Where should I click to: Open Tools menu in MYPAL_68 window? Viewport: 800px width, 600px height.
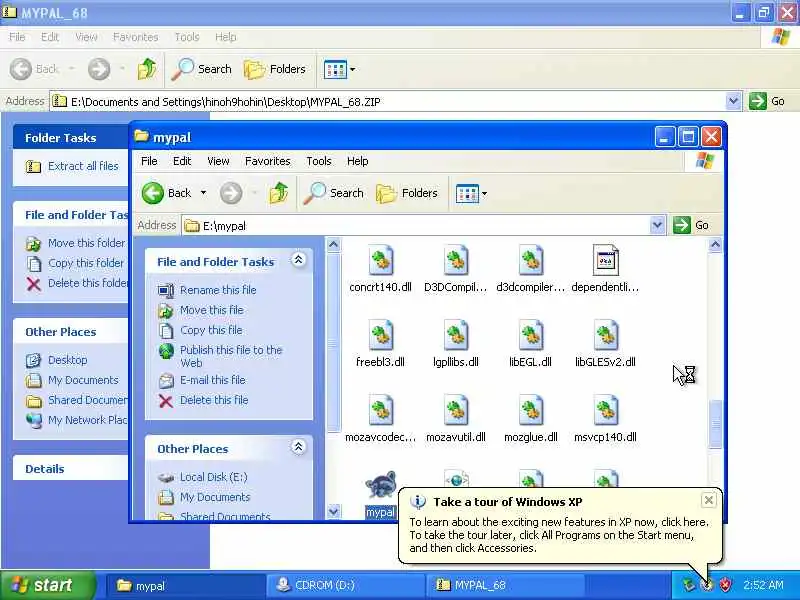tap(187, 37)
